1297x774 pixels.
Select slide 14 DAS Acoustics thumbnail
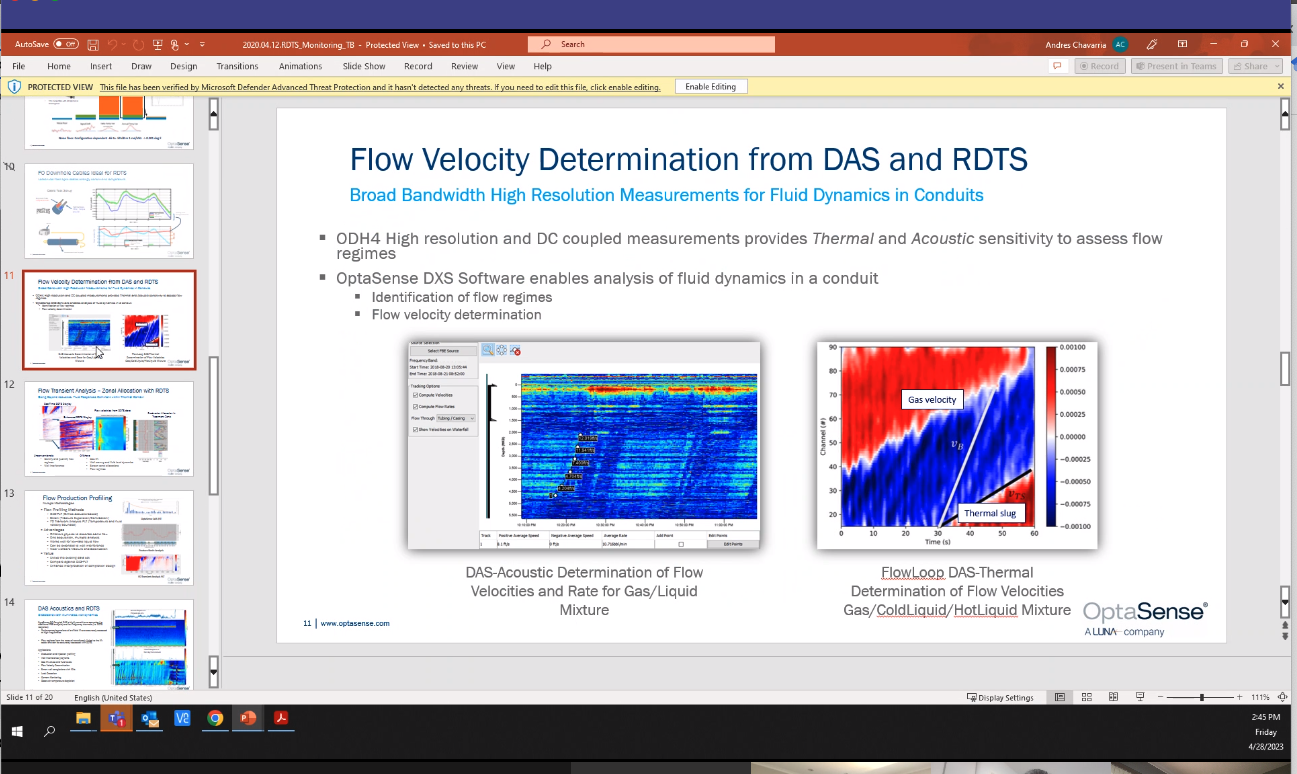tap(109, 644)
